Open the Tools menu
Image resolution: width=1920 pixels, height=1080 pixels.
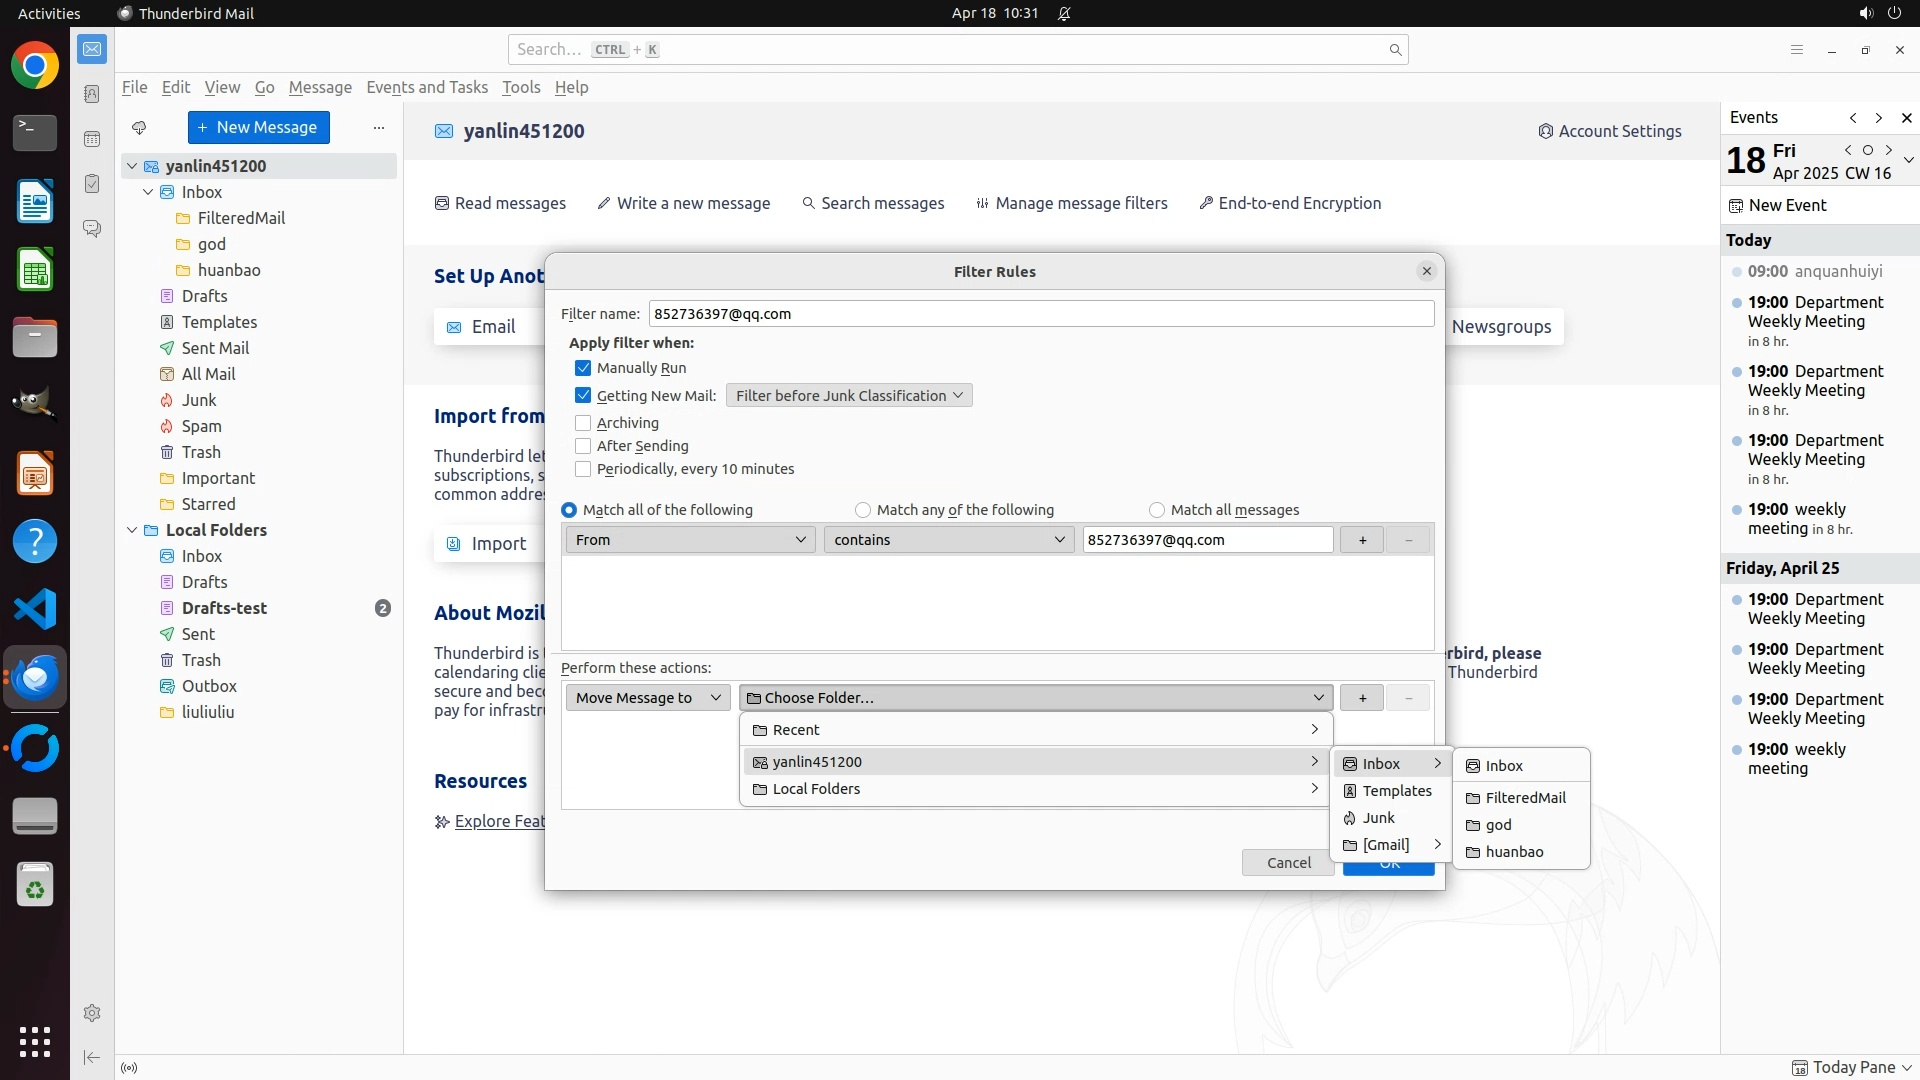520,87
